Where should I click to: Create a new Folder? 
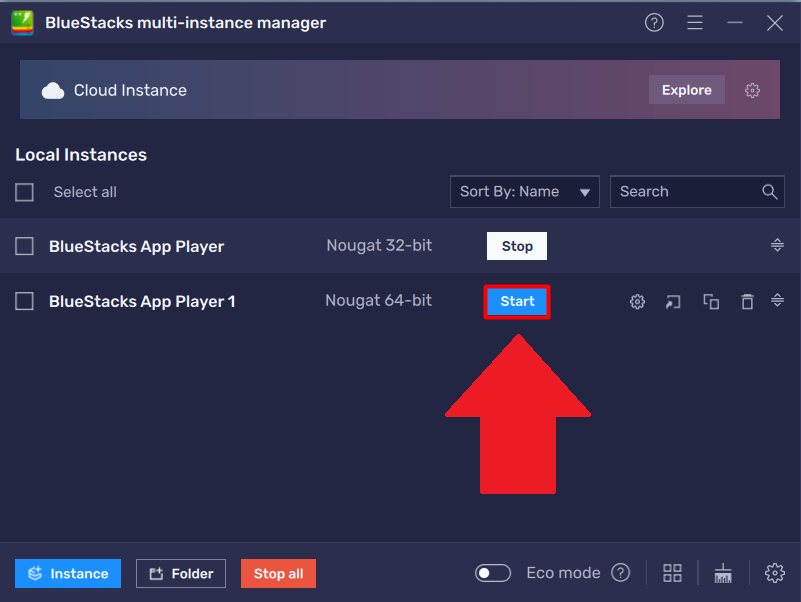click(181, 573)
